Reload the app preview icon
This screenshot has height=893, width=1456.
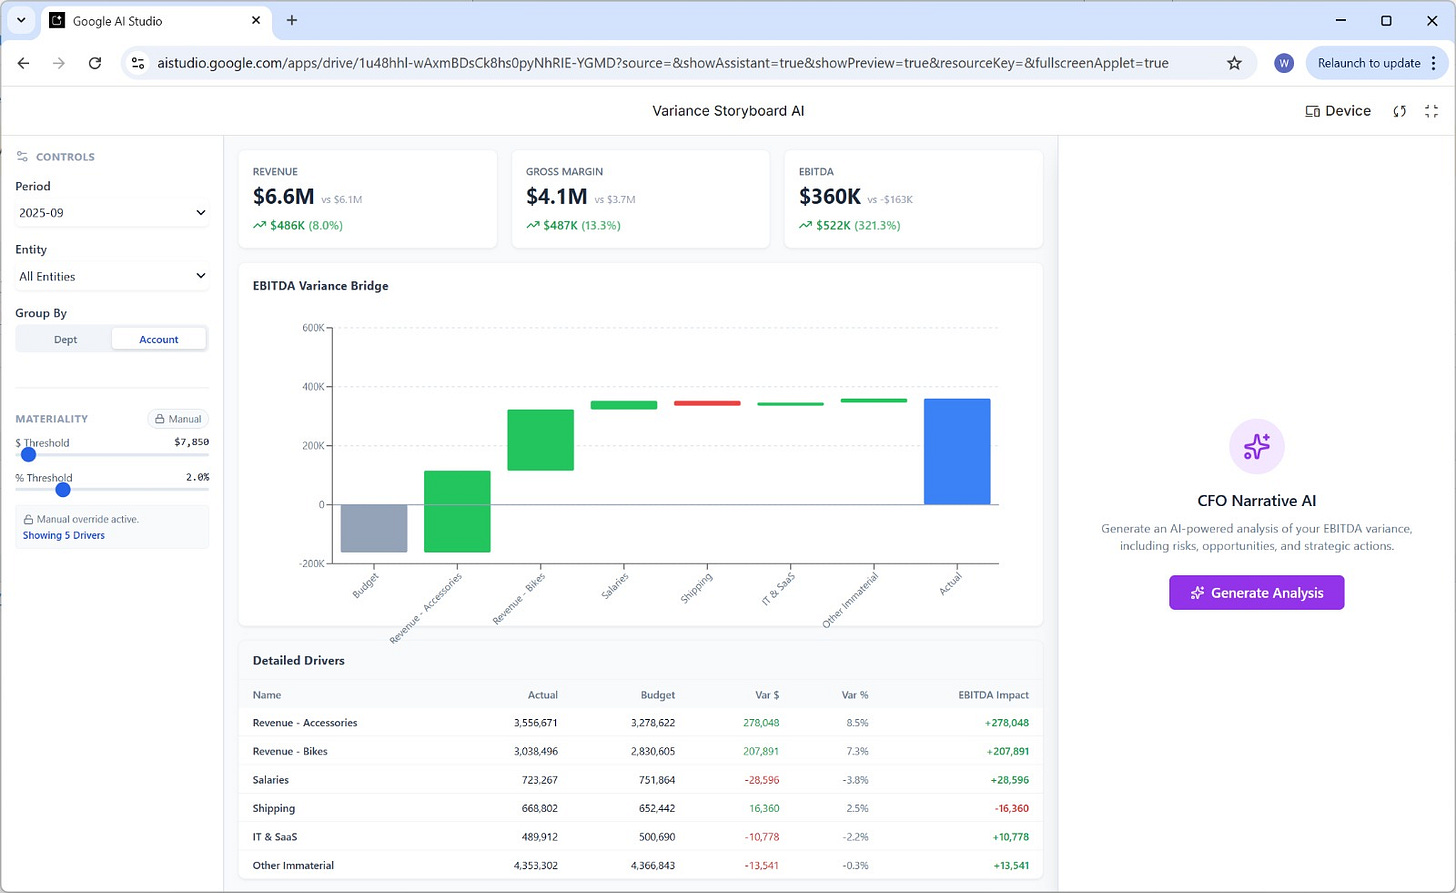coord(1399,111)
